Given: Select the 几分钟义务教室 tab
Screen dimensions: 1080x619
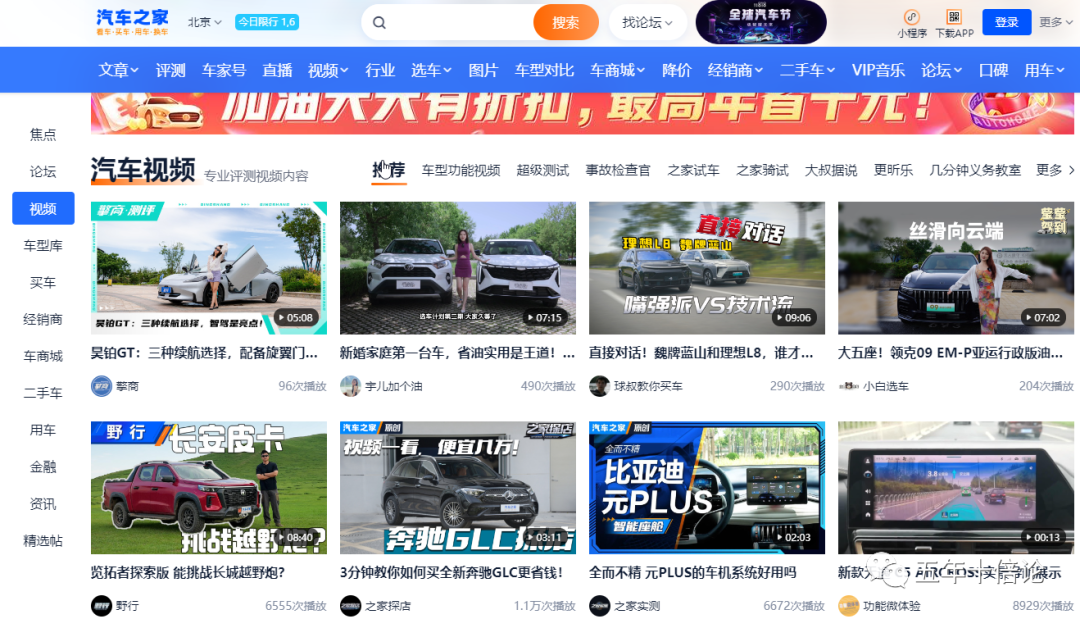Looking at the screenshot, I should [x=975, y=170].
